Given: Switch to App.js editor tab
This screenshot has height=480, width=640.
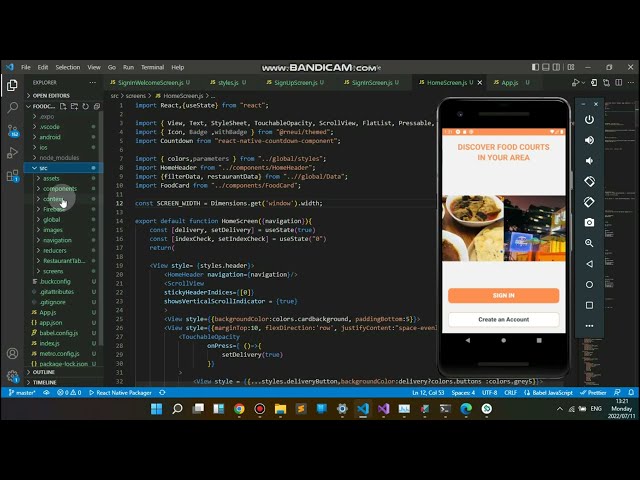Looking at the screenshot, I should click(x=510, y=83).
